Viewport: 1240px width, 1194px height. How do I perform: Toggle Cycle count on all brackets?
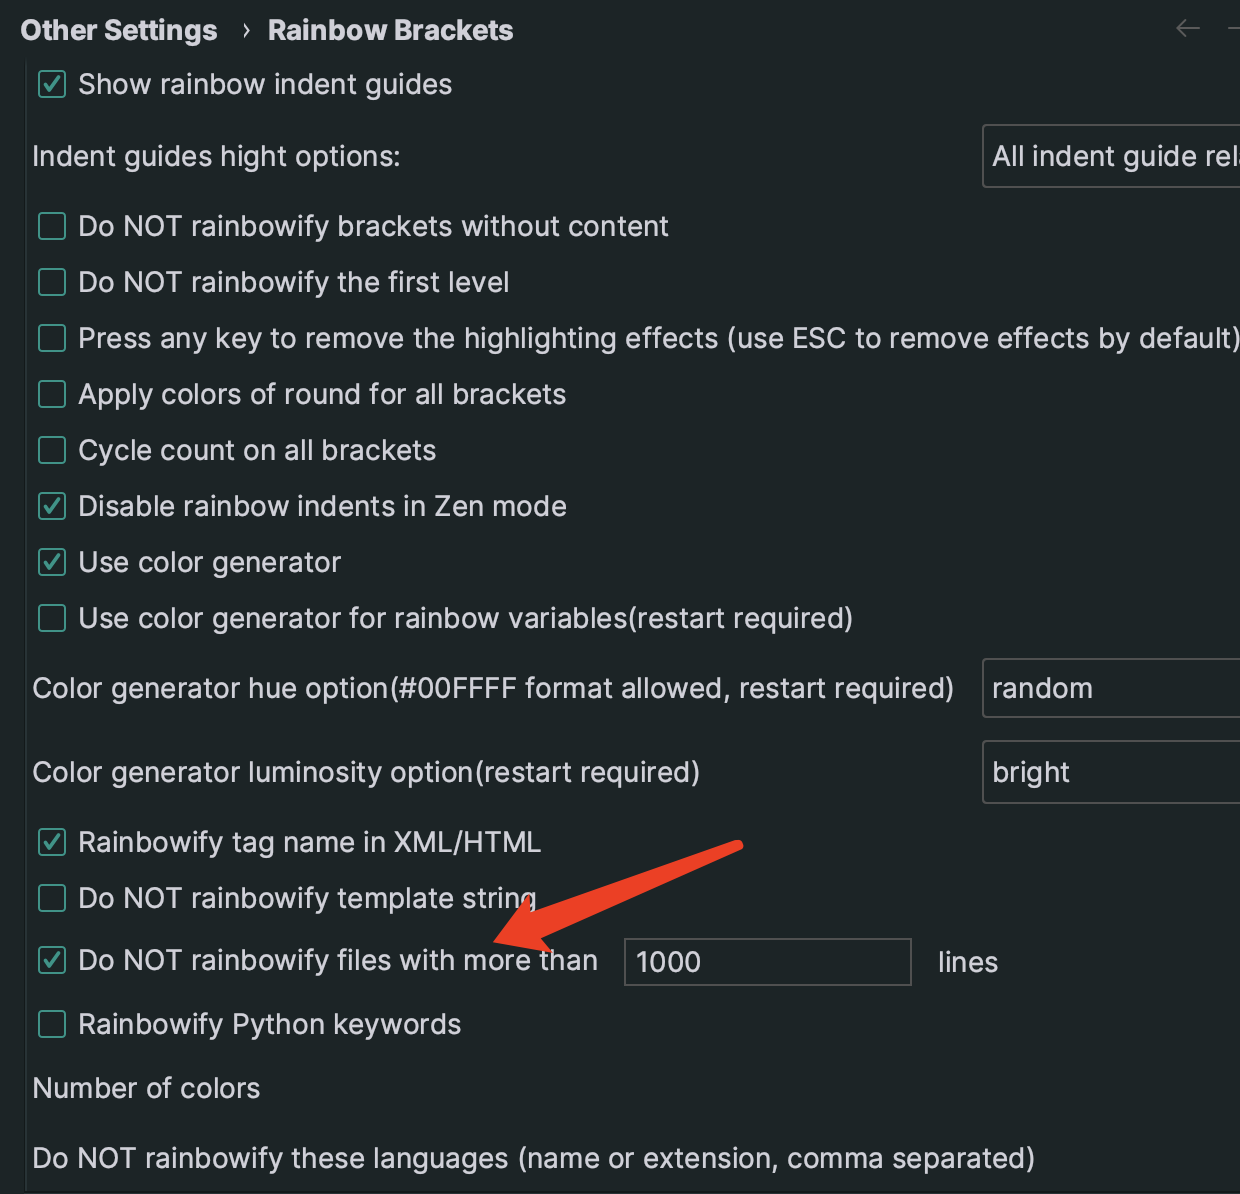[51, 450]
